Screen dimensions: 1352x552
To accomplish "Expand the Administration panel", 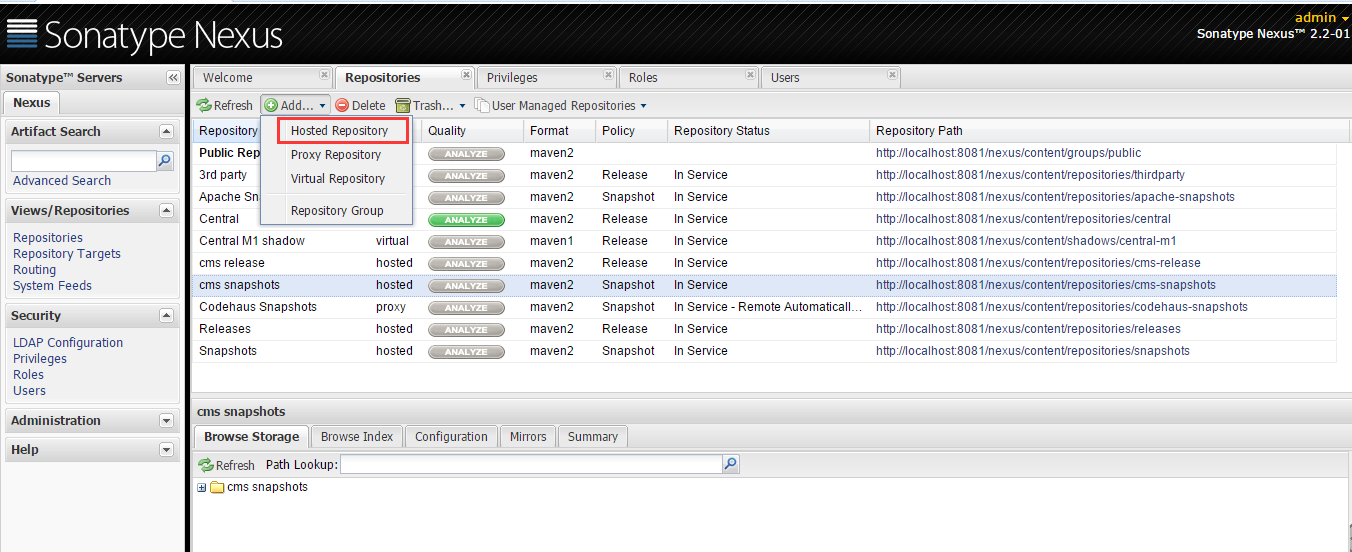I will pos(166,421).
